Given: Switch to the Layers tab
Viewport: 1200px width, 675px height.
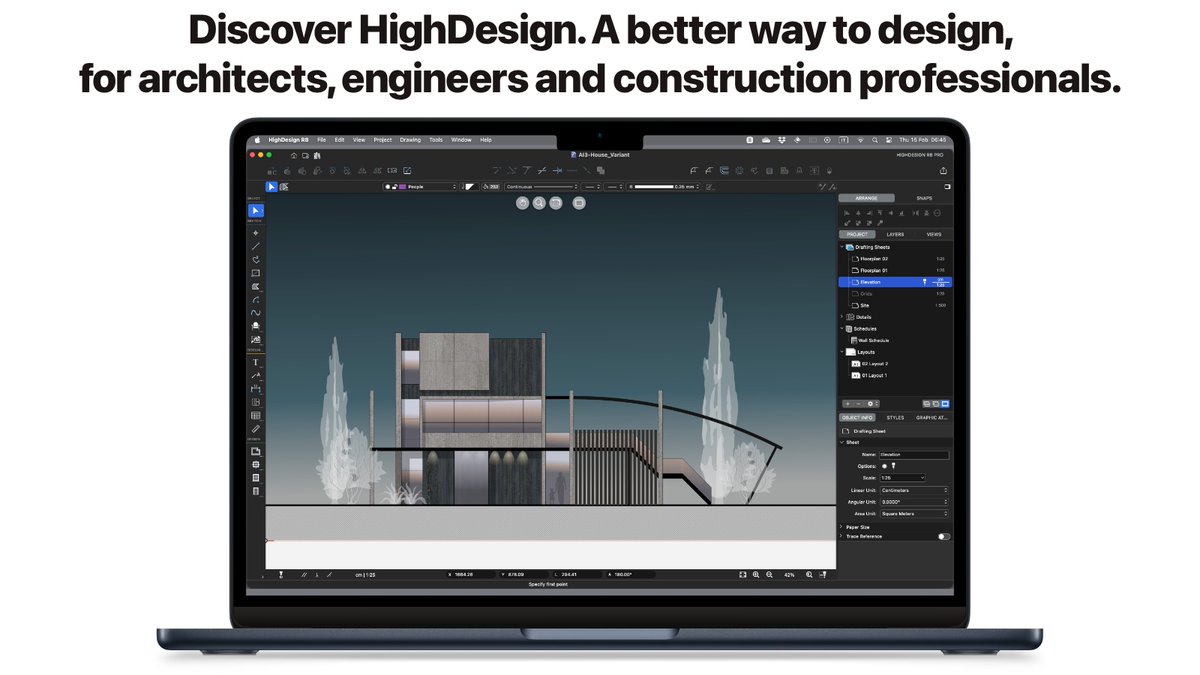Looking at the screenshot, I should (895, 234).
